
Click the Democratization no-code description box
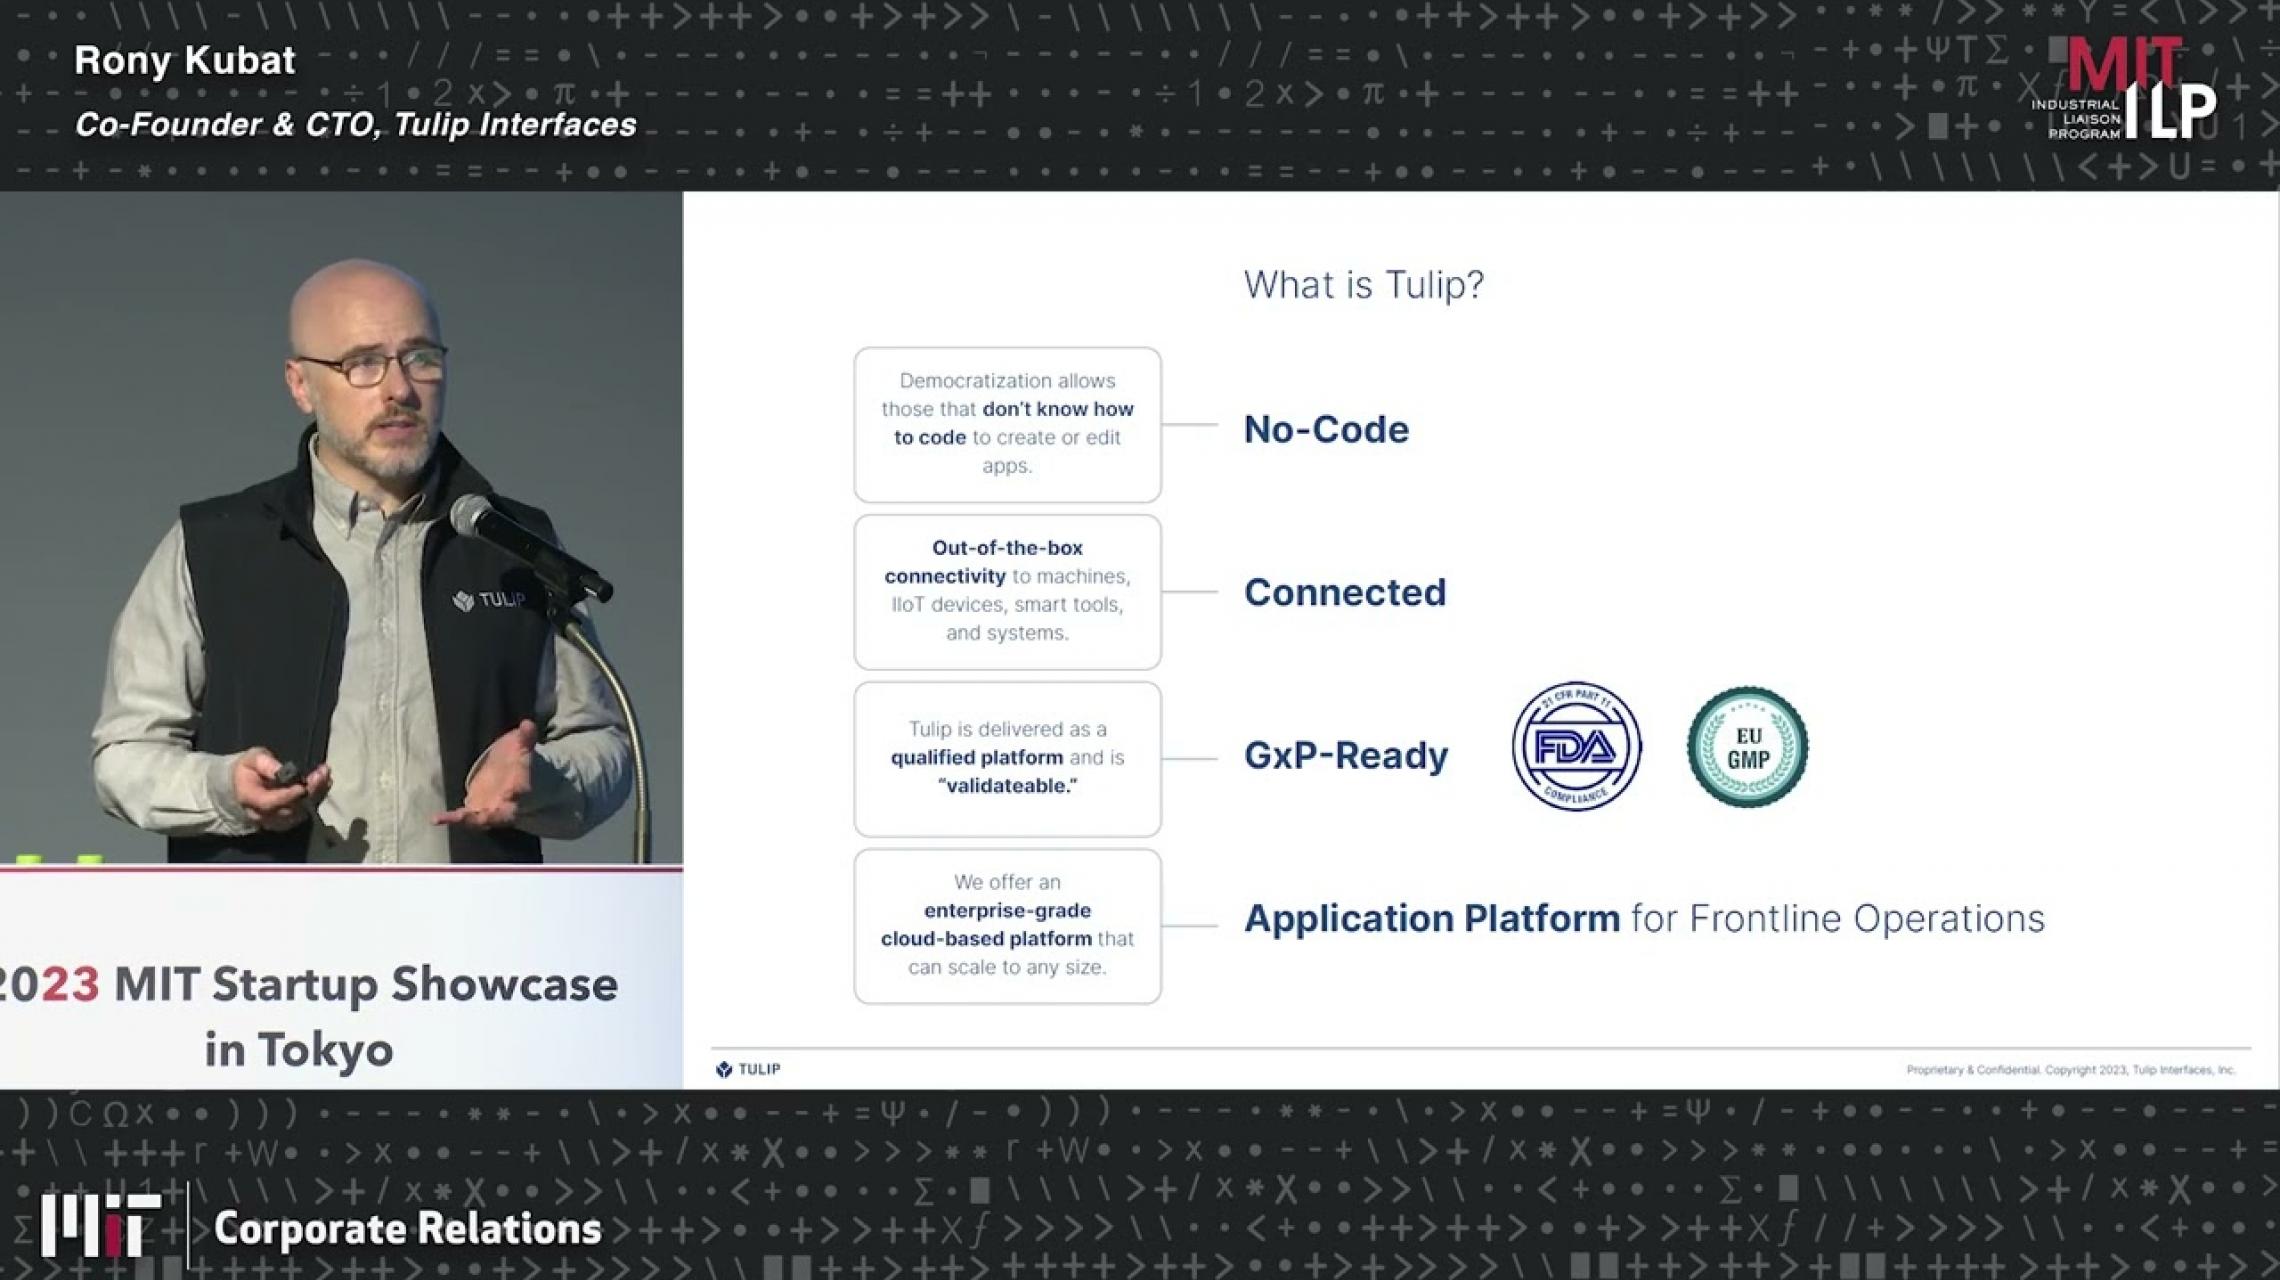point(1007,424)
